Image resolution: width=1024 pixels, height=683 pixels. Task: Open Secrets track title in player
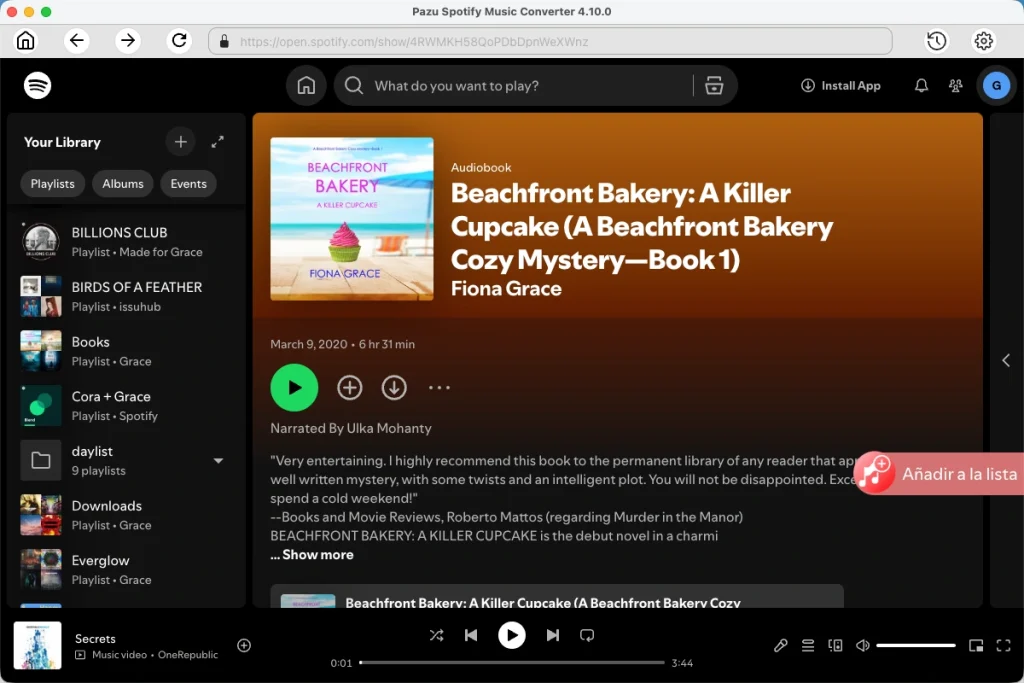pos(95,639)
